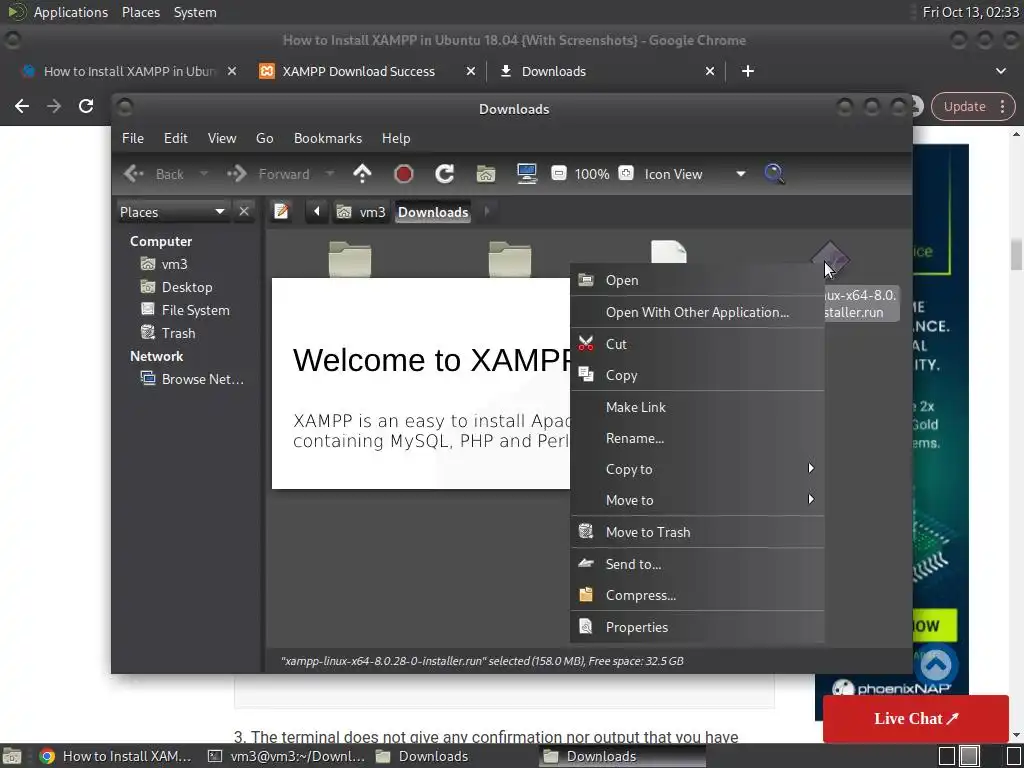
Task: Open Back history dropdown arrow
Action: [204, 174]
